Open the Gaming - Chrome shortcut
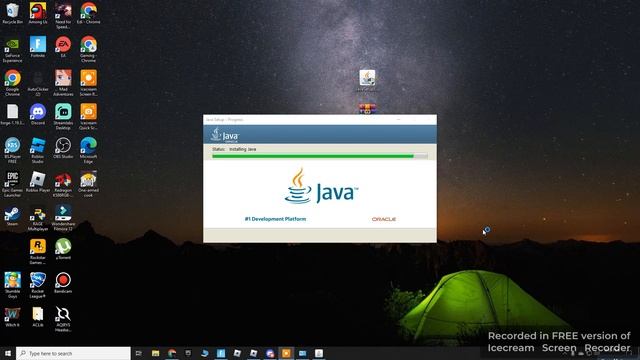The image size is (640, 360). tap(88, 49)
